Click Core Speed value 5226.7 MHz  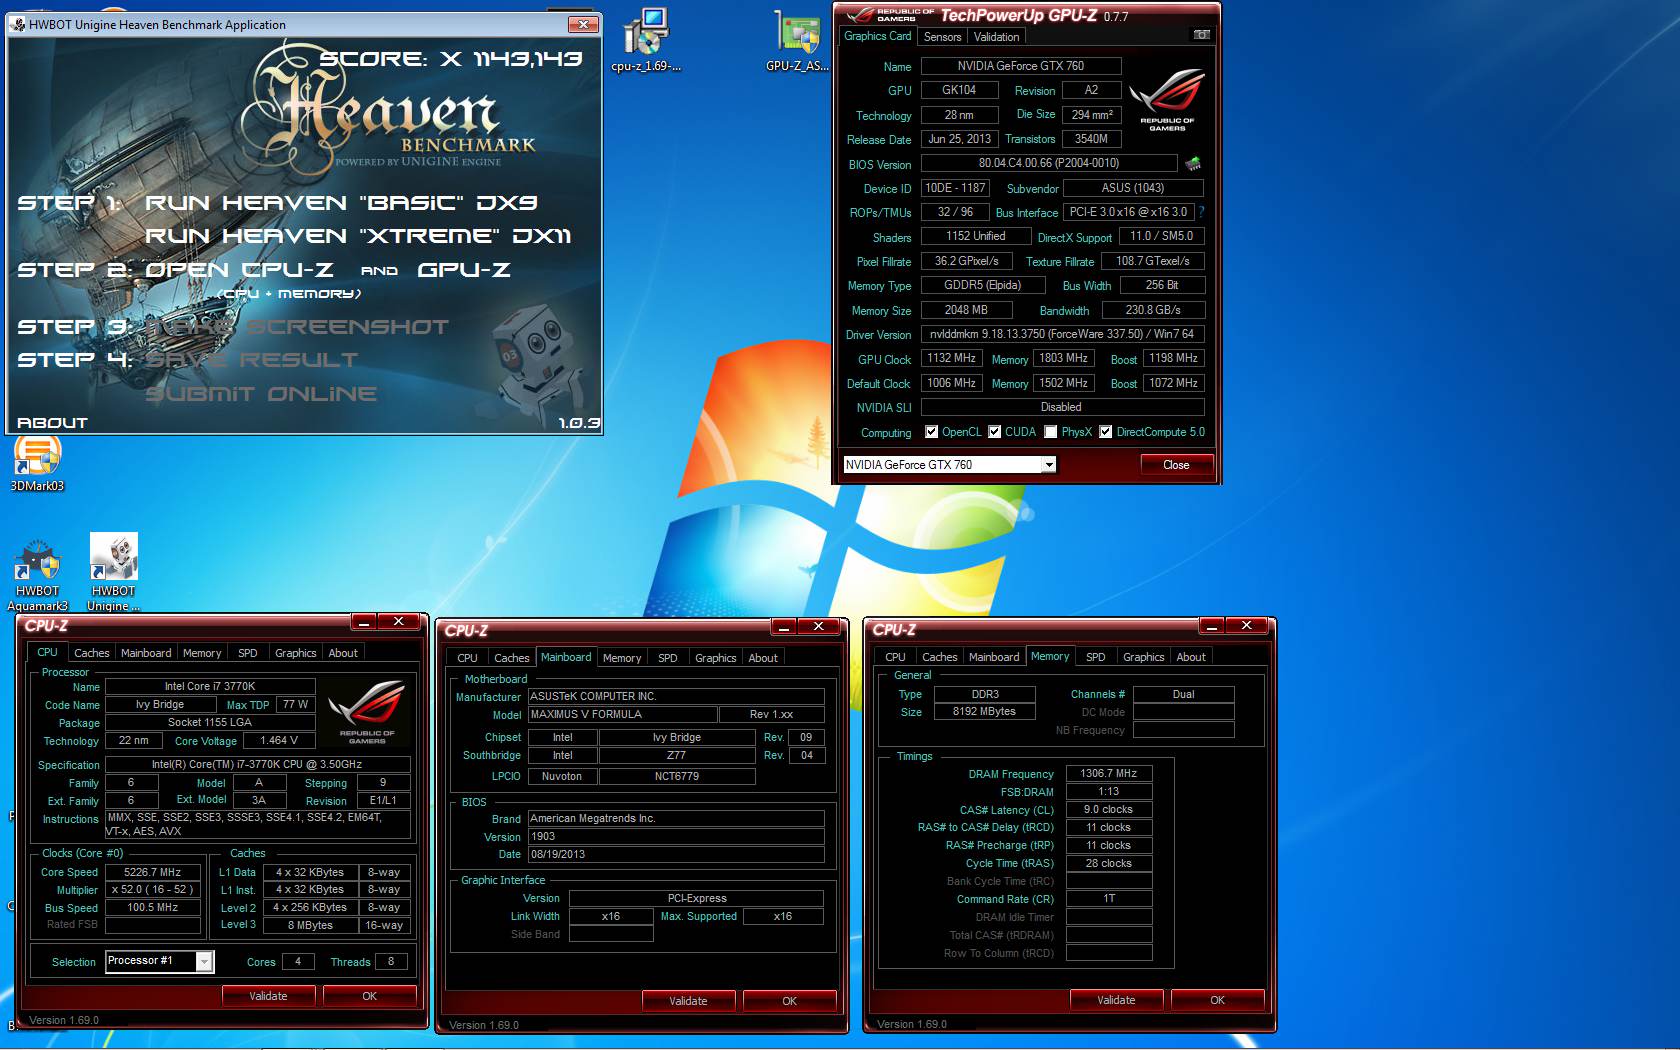coord(152,872)
